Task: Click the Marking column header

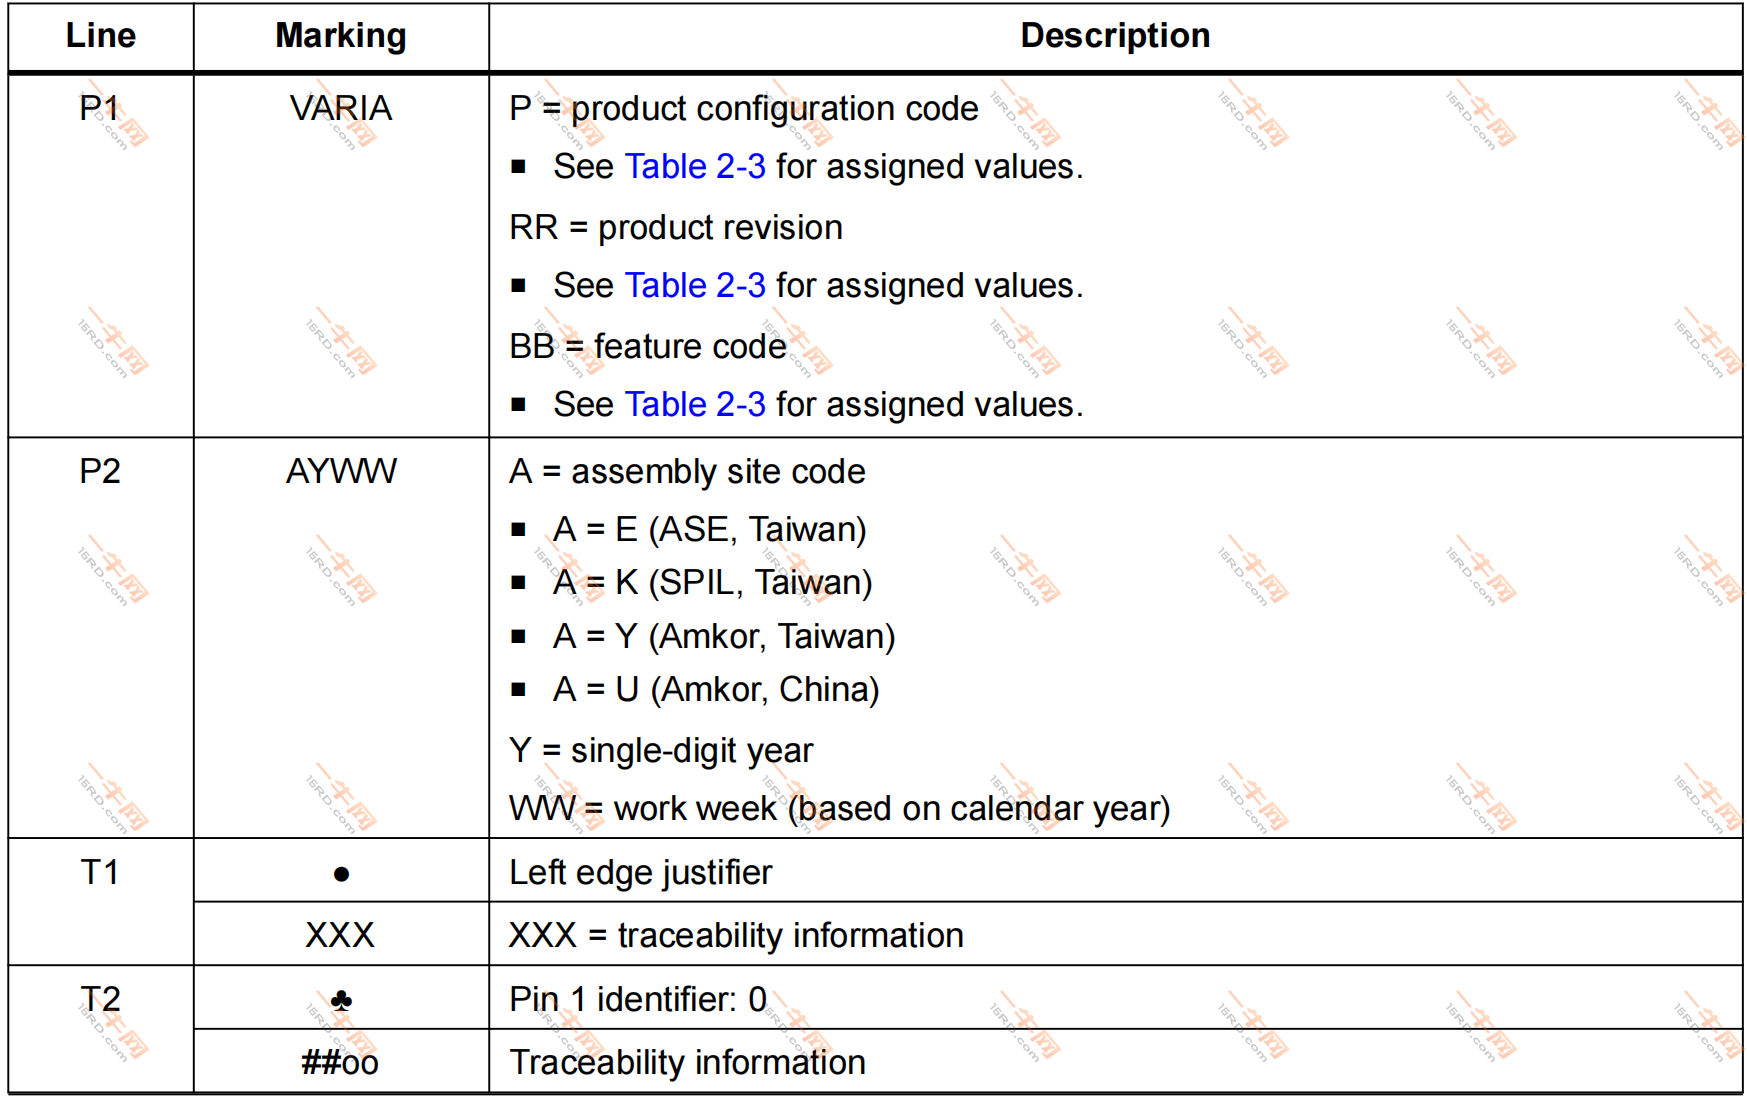Action: pos(341,36)
